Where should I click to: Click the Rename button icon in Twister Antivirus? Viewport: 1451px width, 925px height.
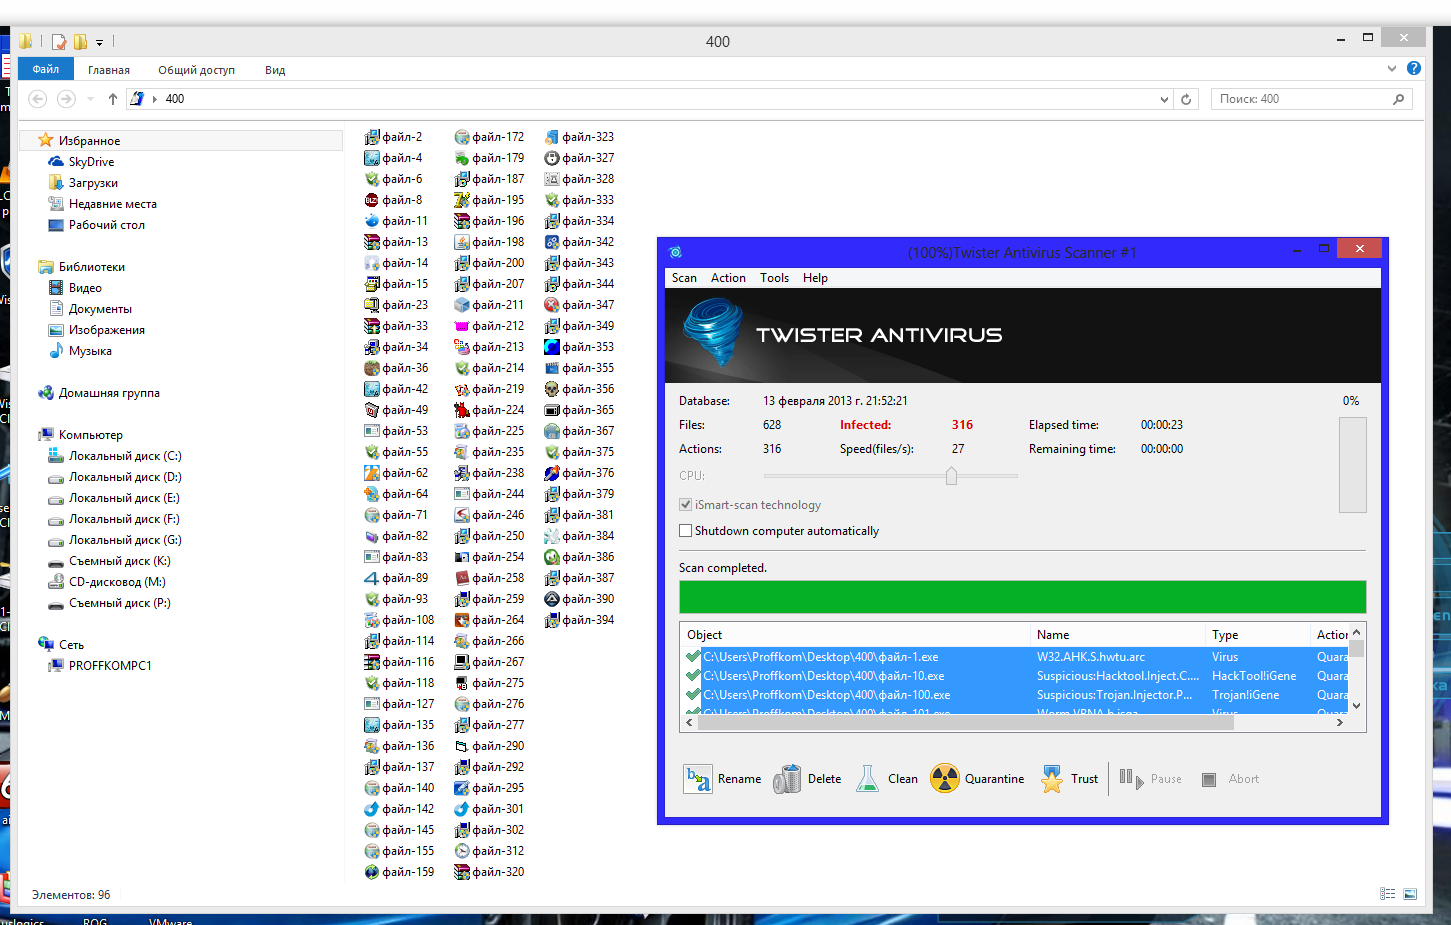(x=698, y=779)
